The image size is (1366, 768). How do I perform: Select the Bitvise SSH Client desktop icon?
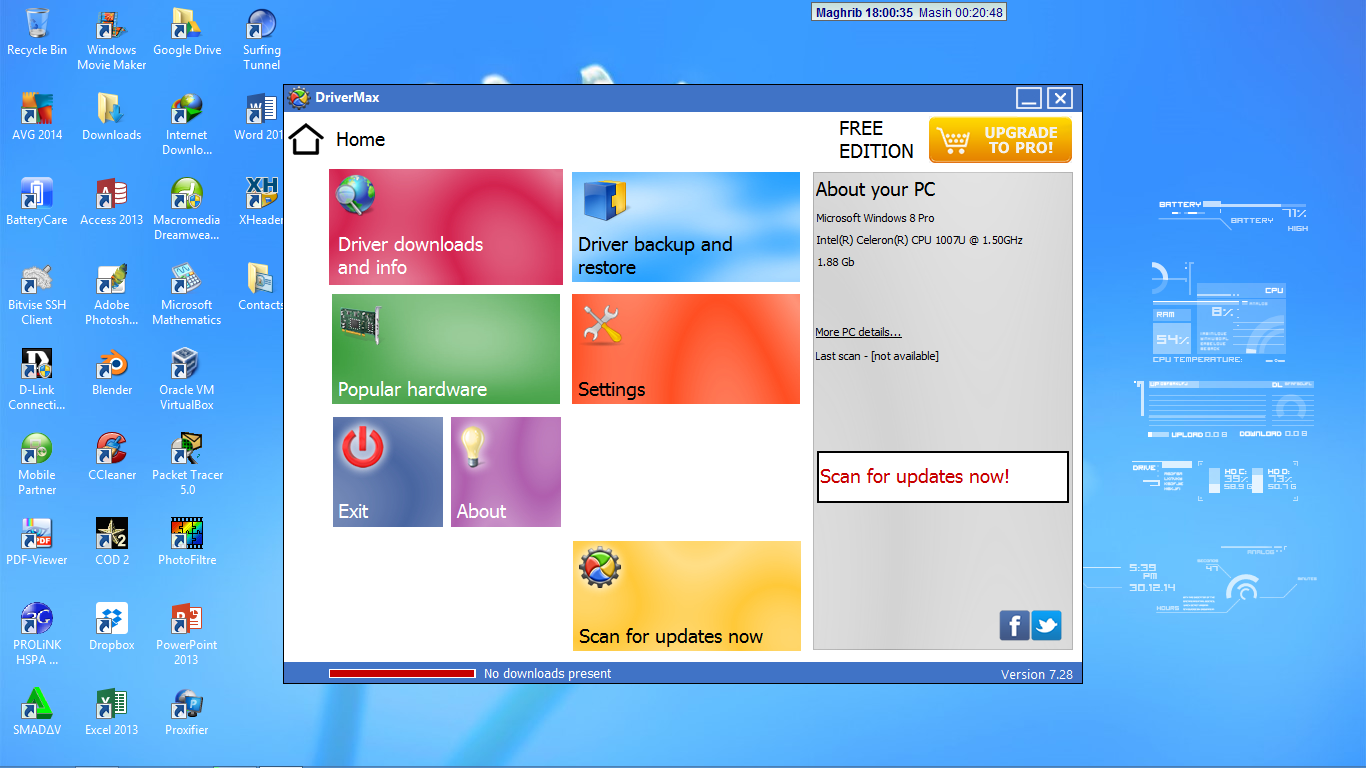coord(37,295)
